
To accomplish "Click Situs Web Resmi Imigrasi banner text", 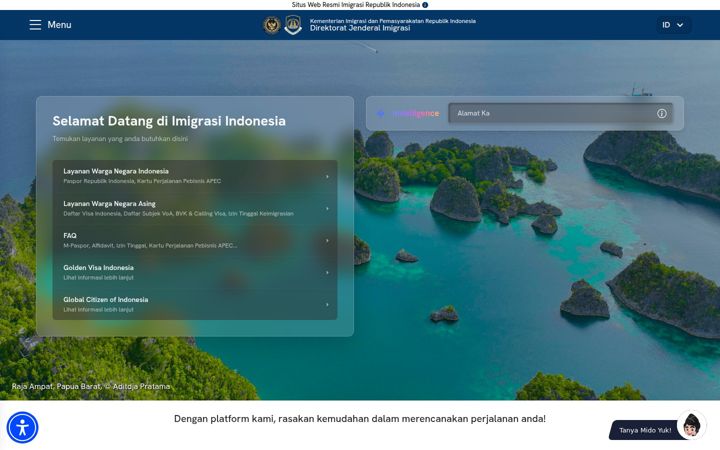I will tap(355, 5).
